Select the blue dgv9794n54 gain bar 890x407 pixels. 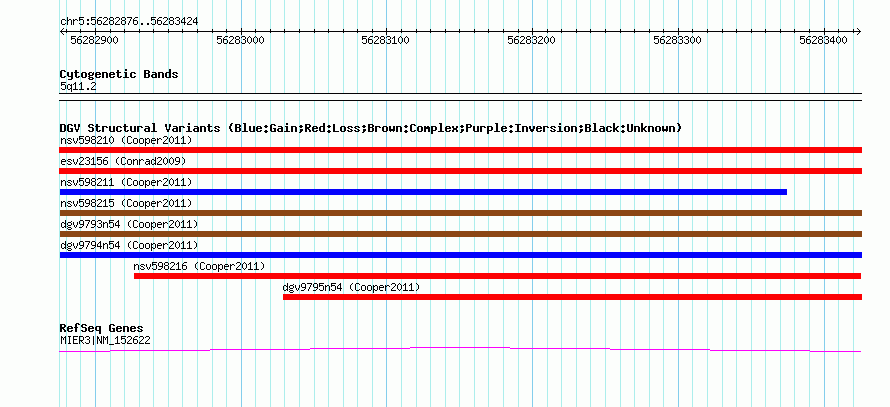tap(460, 255)
